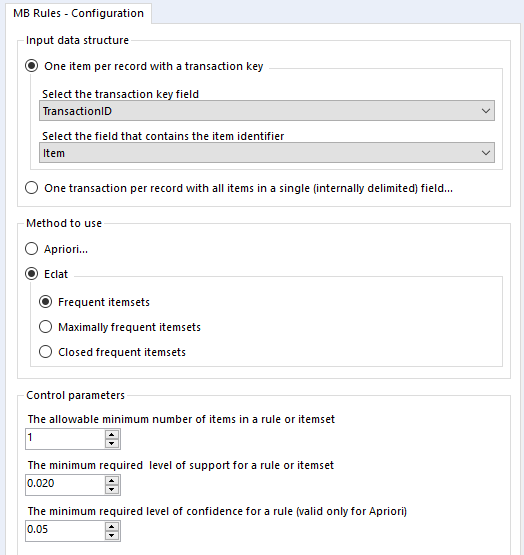Click the minimum support value field
The height and width of the screenshot is (555, 524).
[65, 485]
